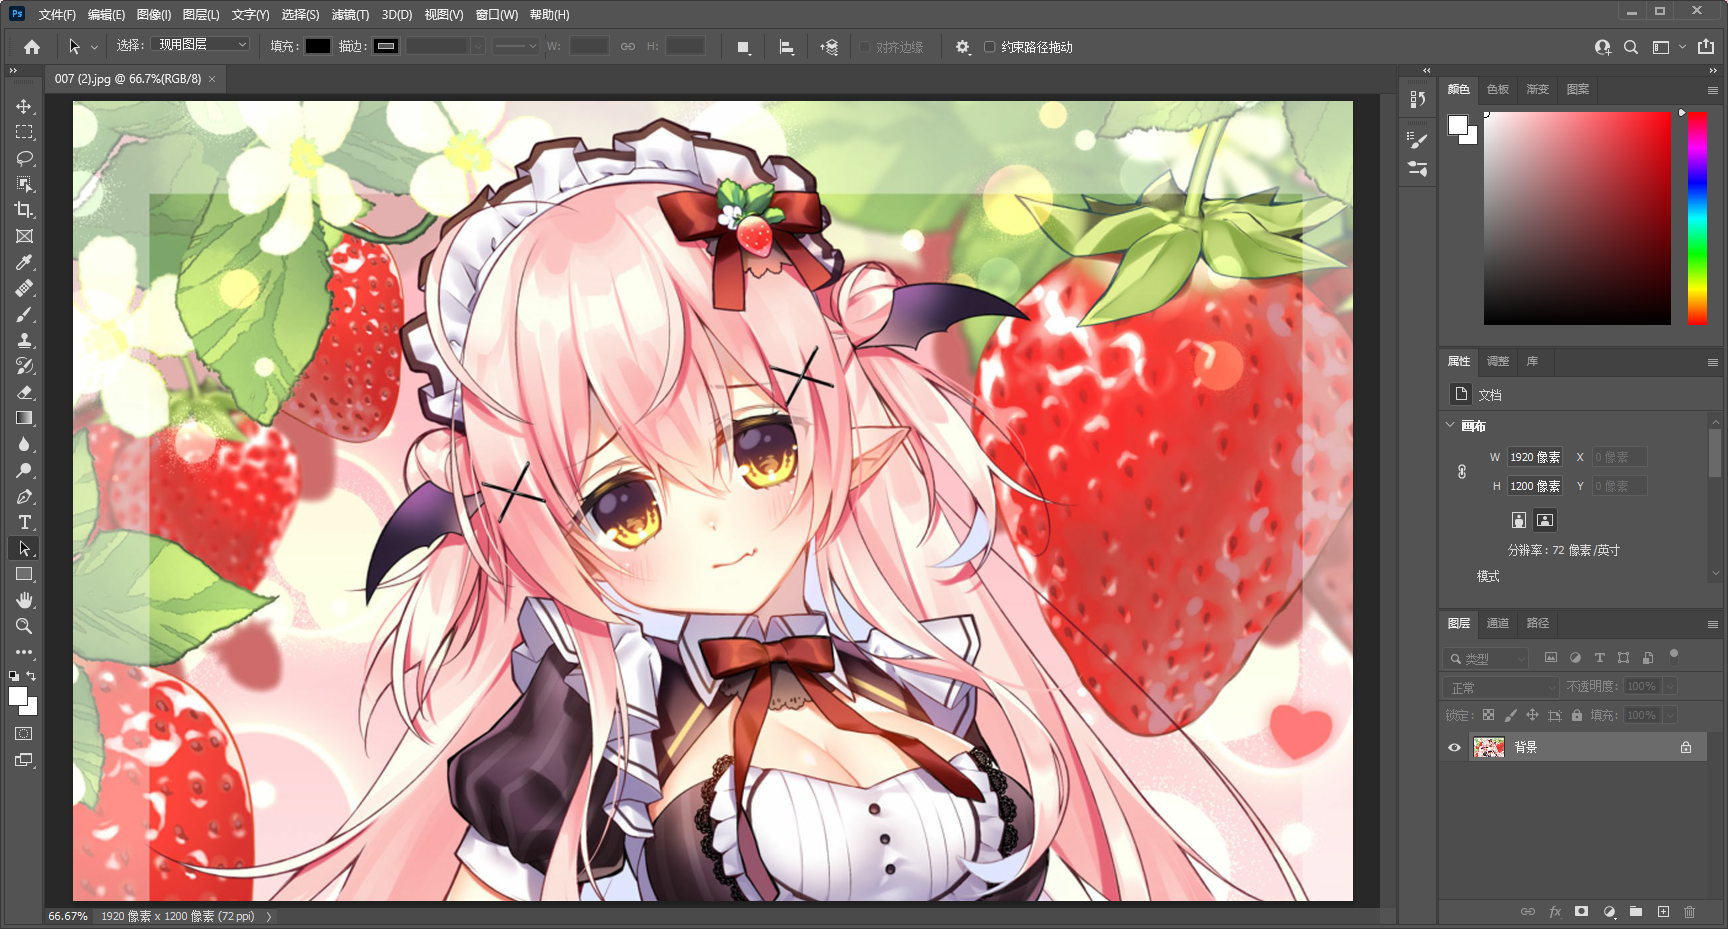The image size is (1728, 929).
Task: Select the Eraser tool
Action: [x=24, y=392]
